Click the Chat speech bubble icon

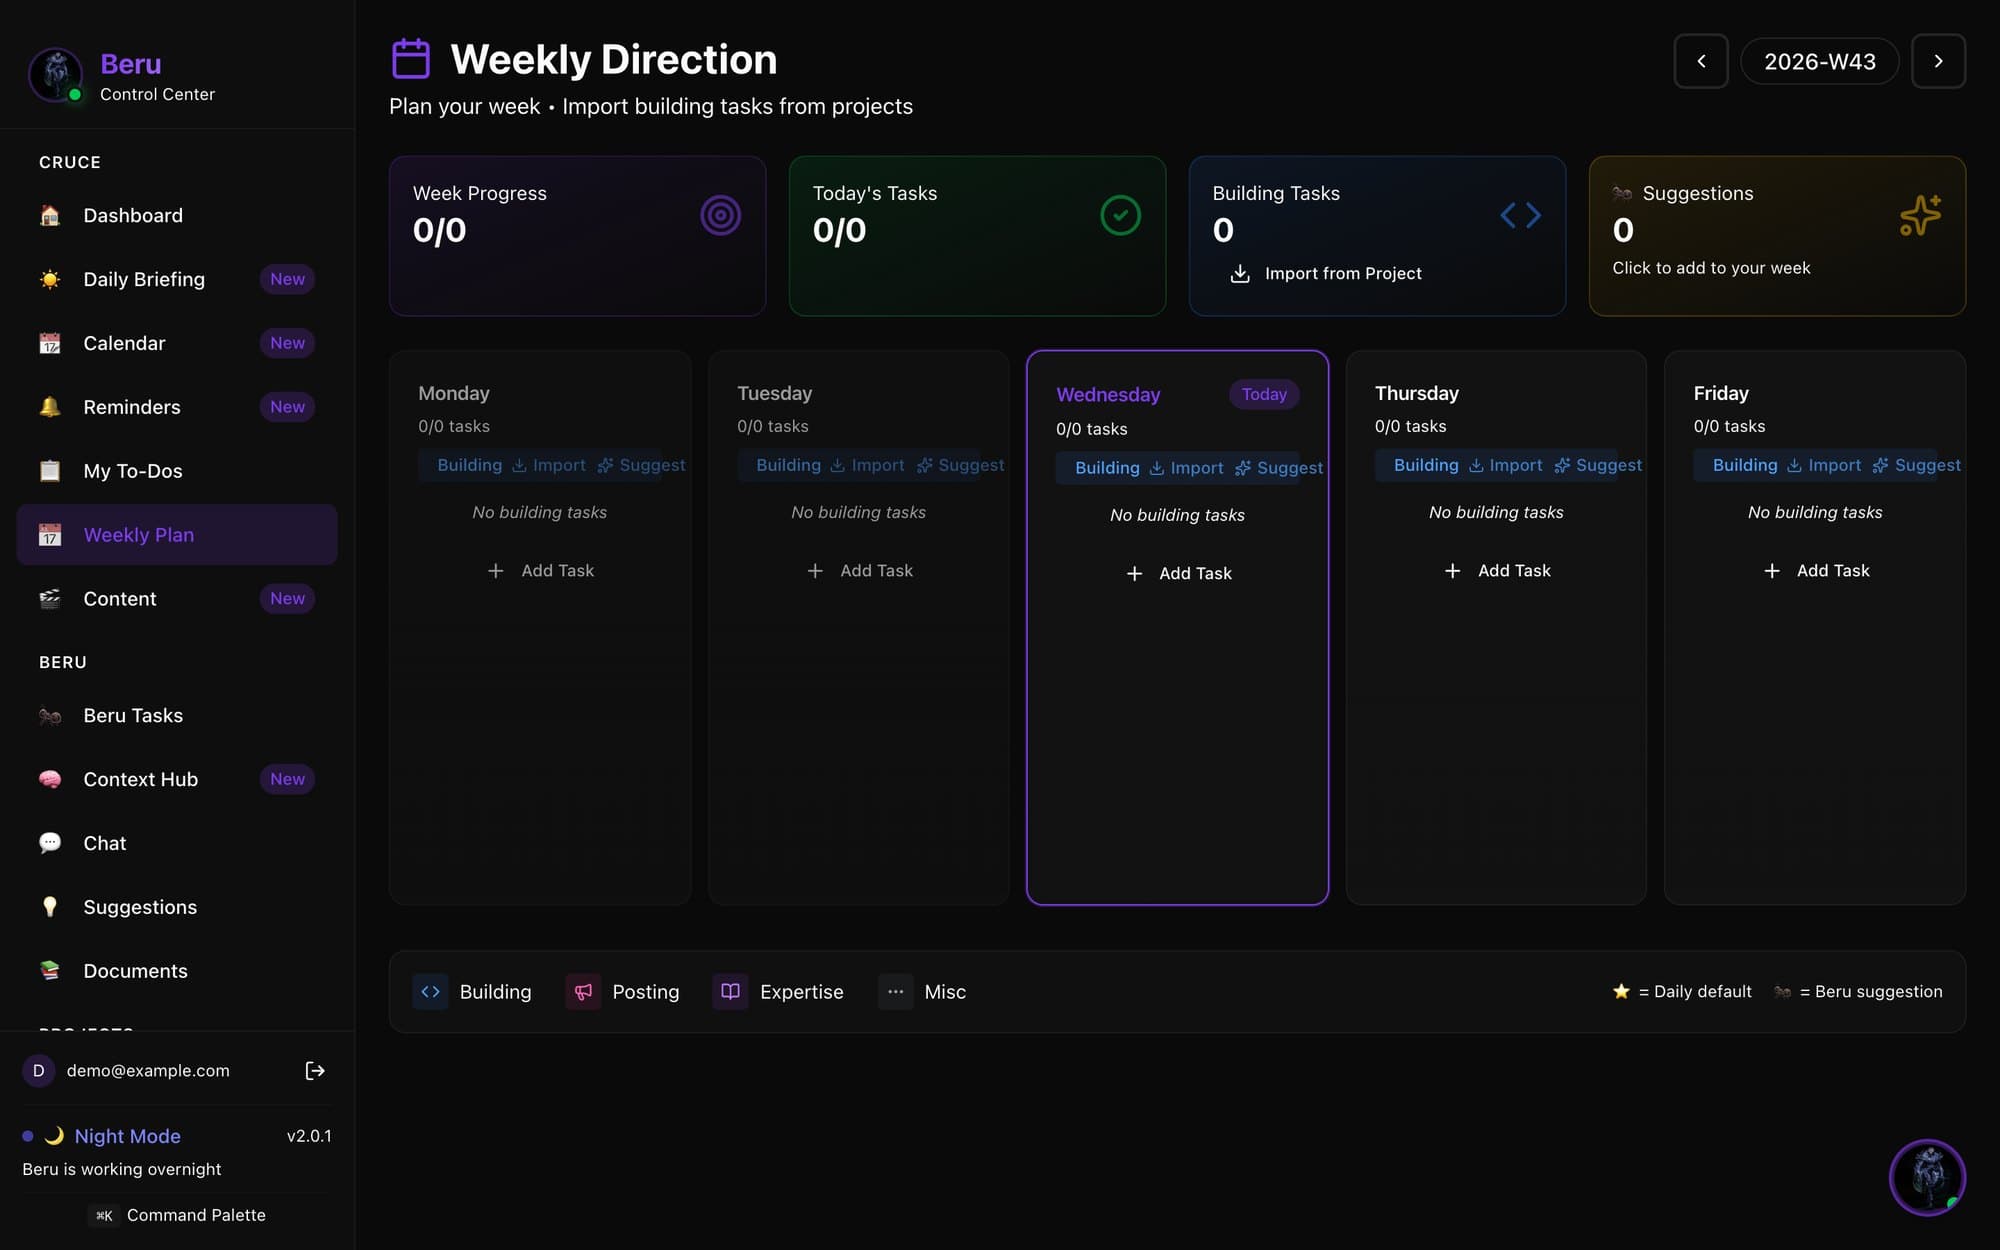(x=50, y=843)
